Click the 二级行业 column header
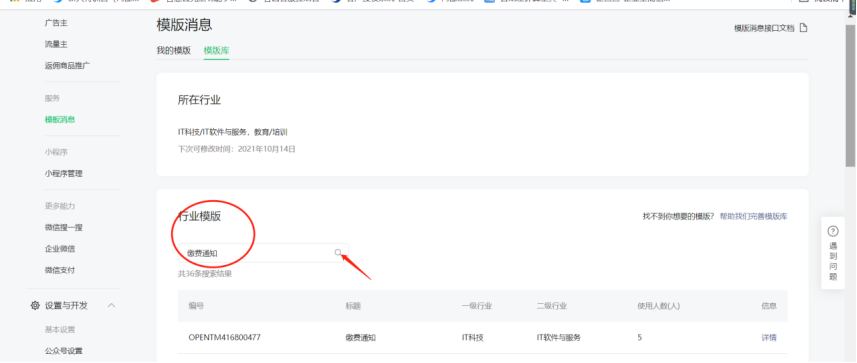The image size is (857, 363). (552, 306)
